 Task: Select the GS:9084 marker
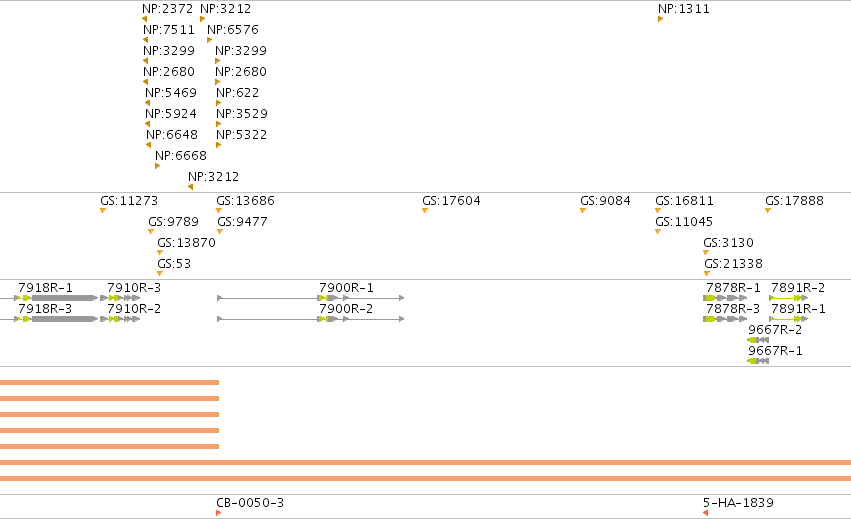[x=583, y=211]
